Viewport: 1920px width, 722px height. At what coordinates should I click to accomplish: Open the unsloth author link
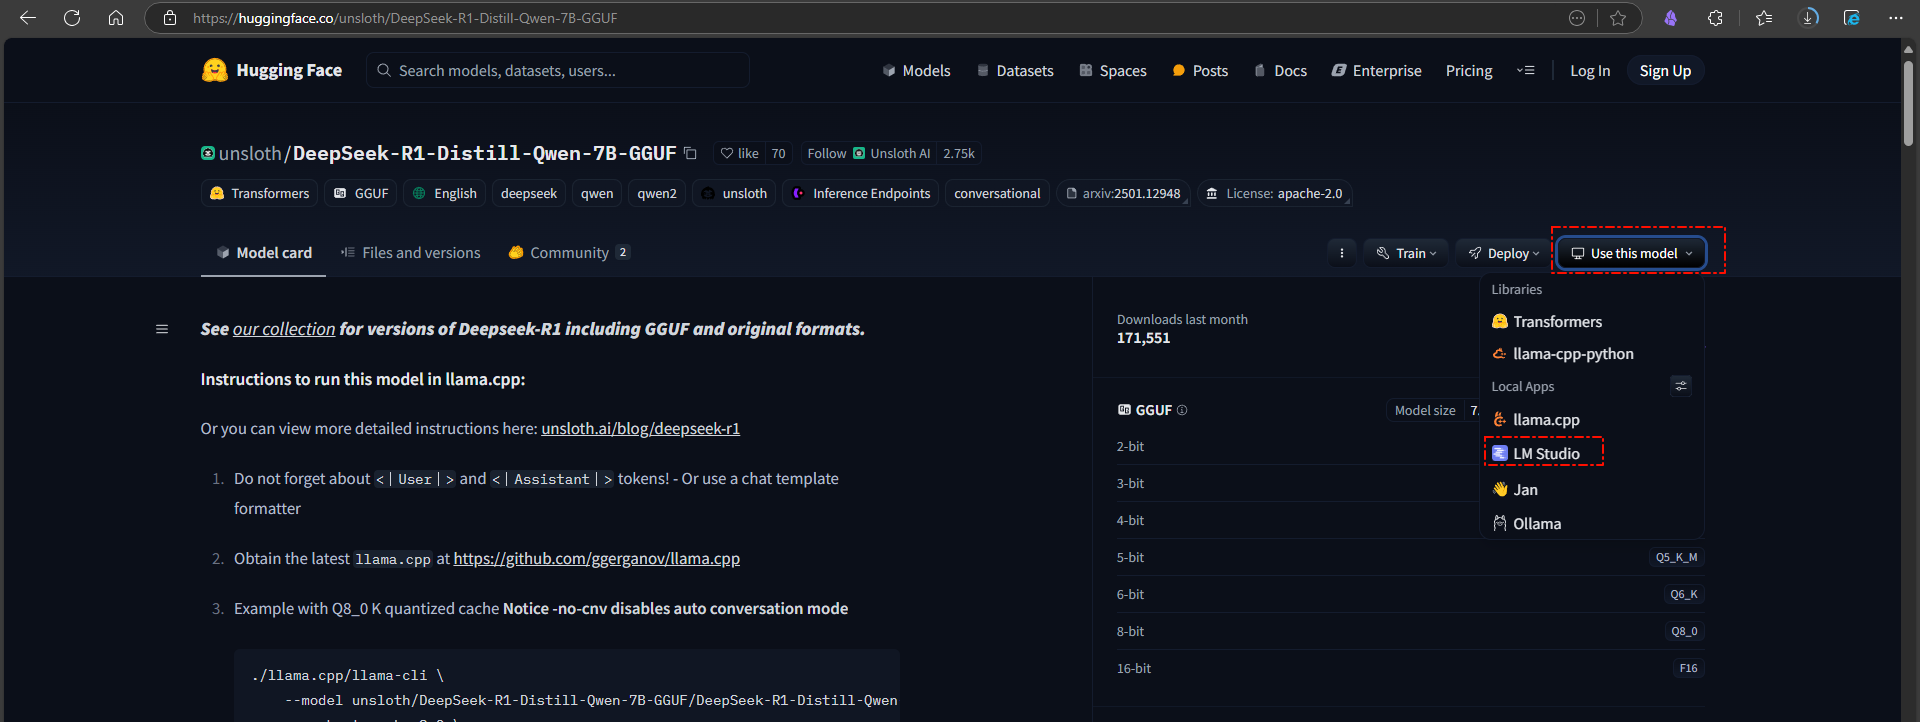point(249,153)
